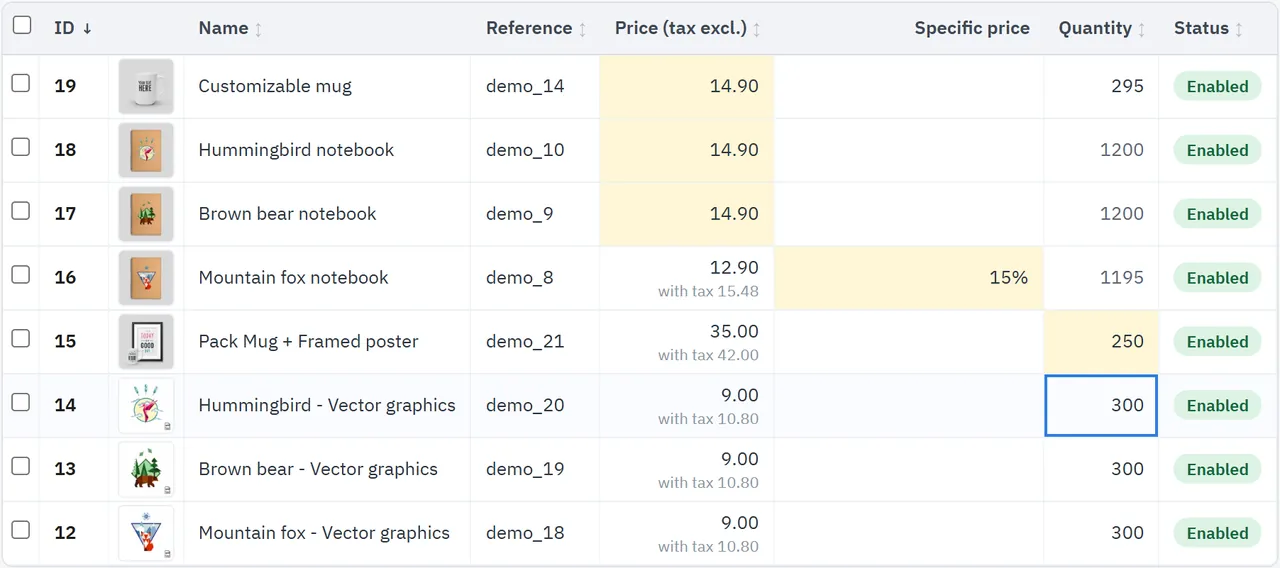Image resolution: width=1280 pixels, height=568 pixels.
Task: Click quantity 1195 of Mountain fox notebook
Action: point(1122,278)
